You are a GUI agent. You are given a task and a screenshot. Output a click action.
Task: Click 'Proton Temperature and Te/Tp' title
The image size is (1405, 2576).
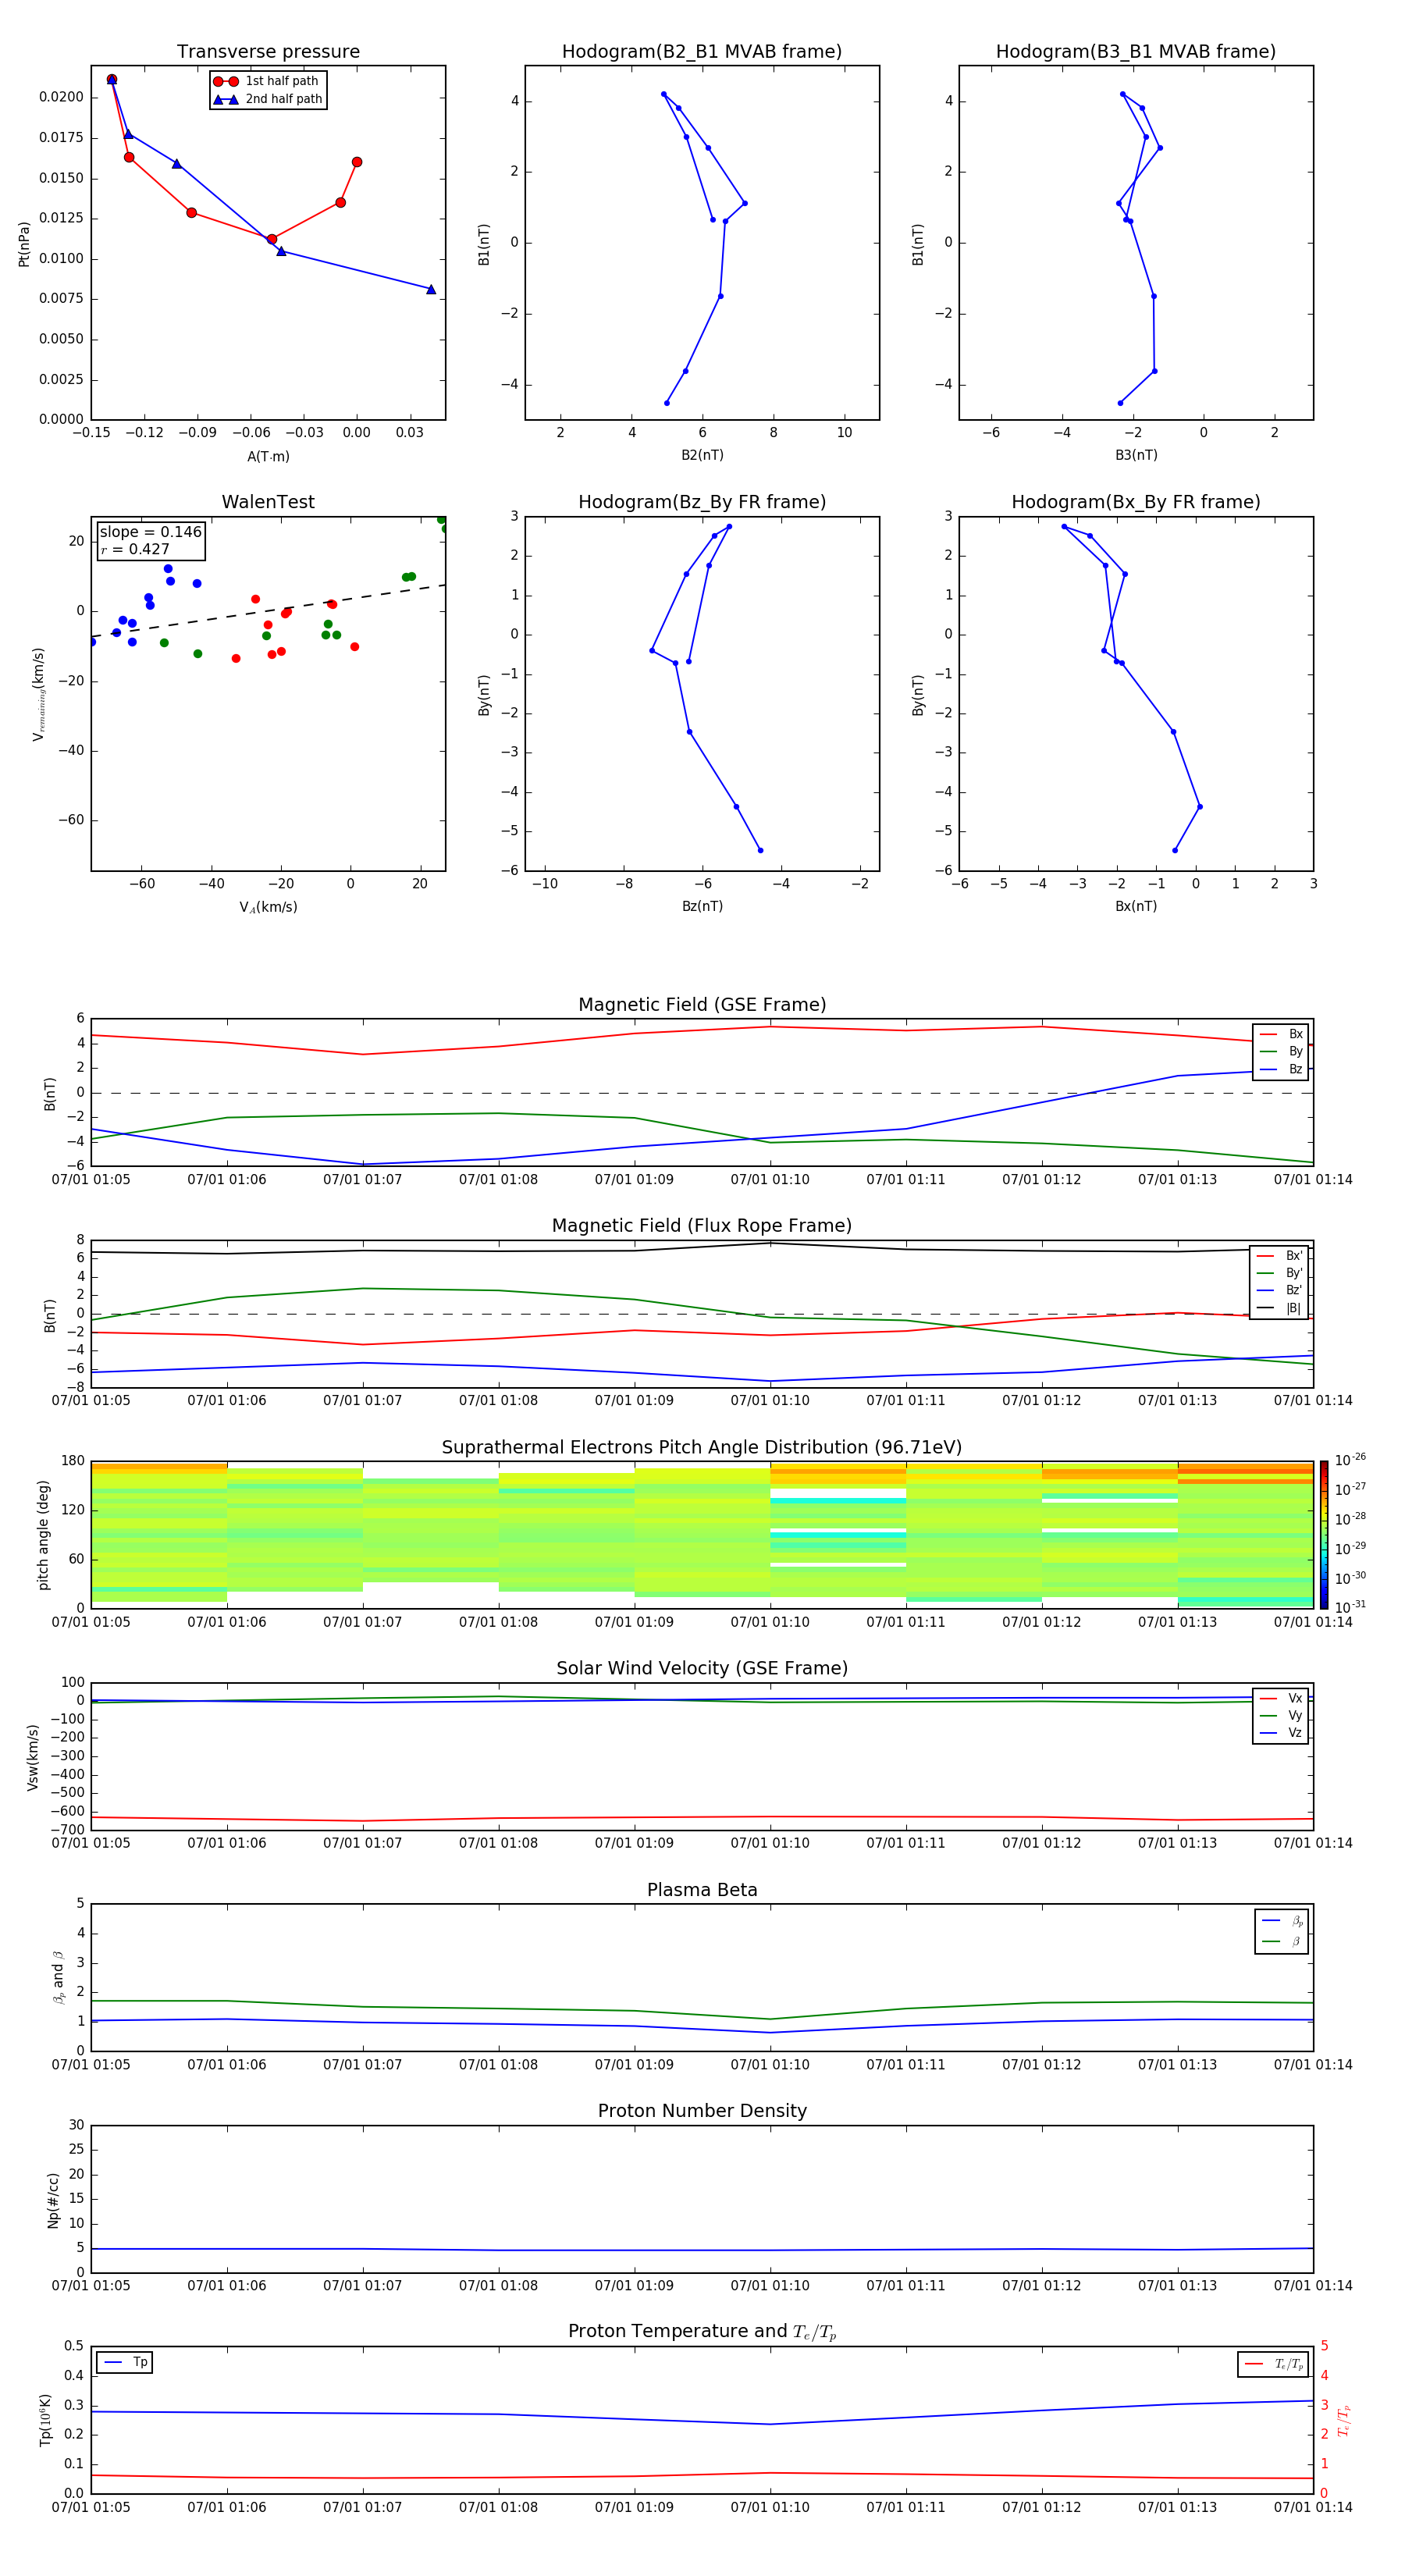[702, 2332]
